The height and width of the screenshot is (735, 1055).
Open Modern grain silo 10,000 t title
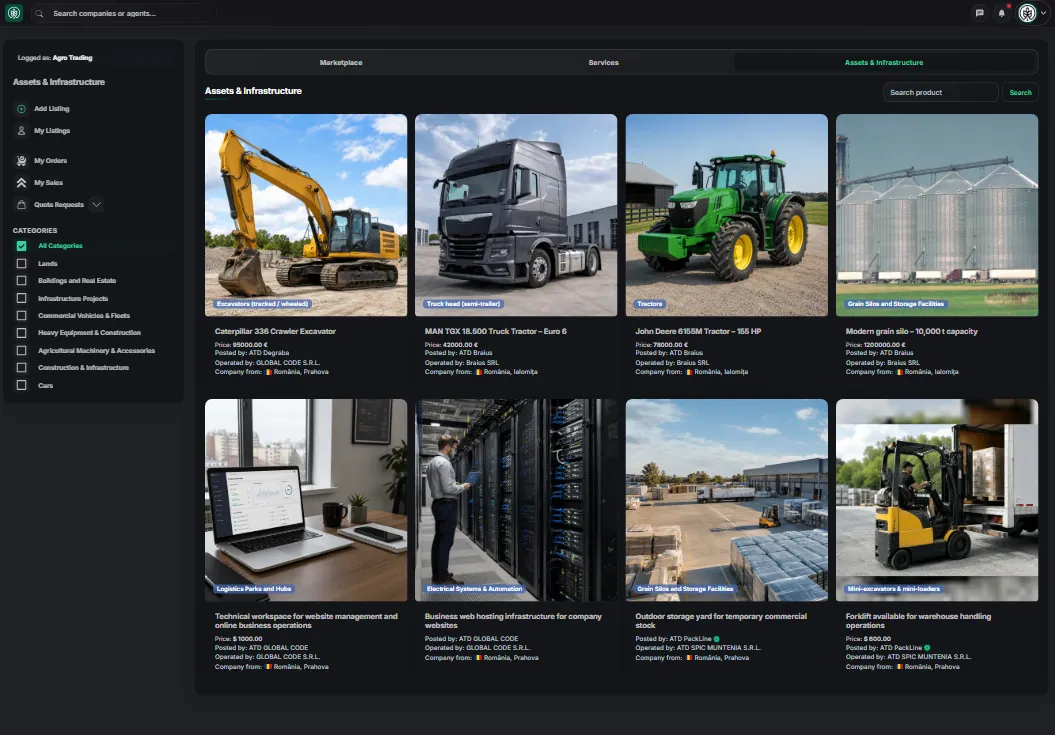click(912, 331)
